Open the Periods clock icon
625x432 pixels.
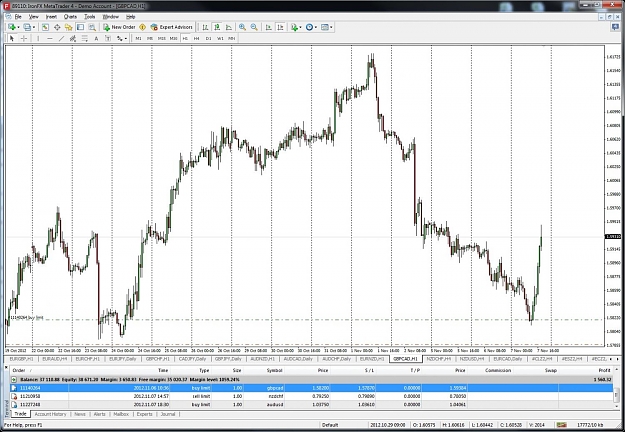coord(309,27)
